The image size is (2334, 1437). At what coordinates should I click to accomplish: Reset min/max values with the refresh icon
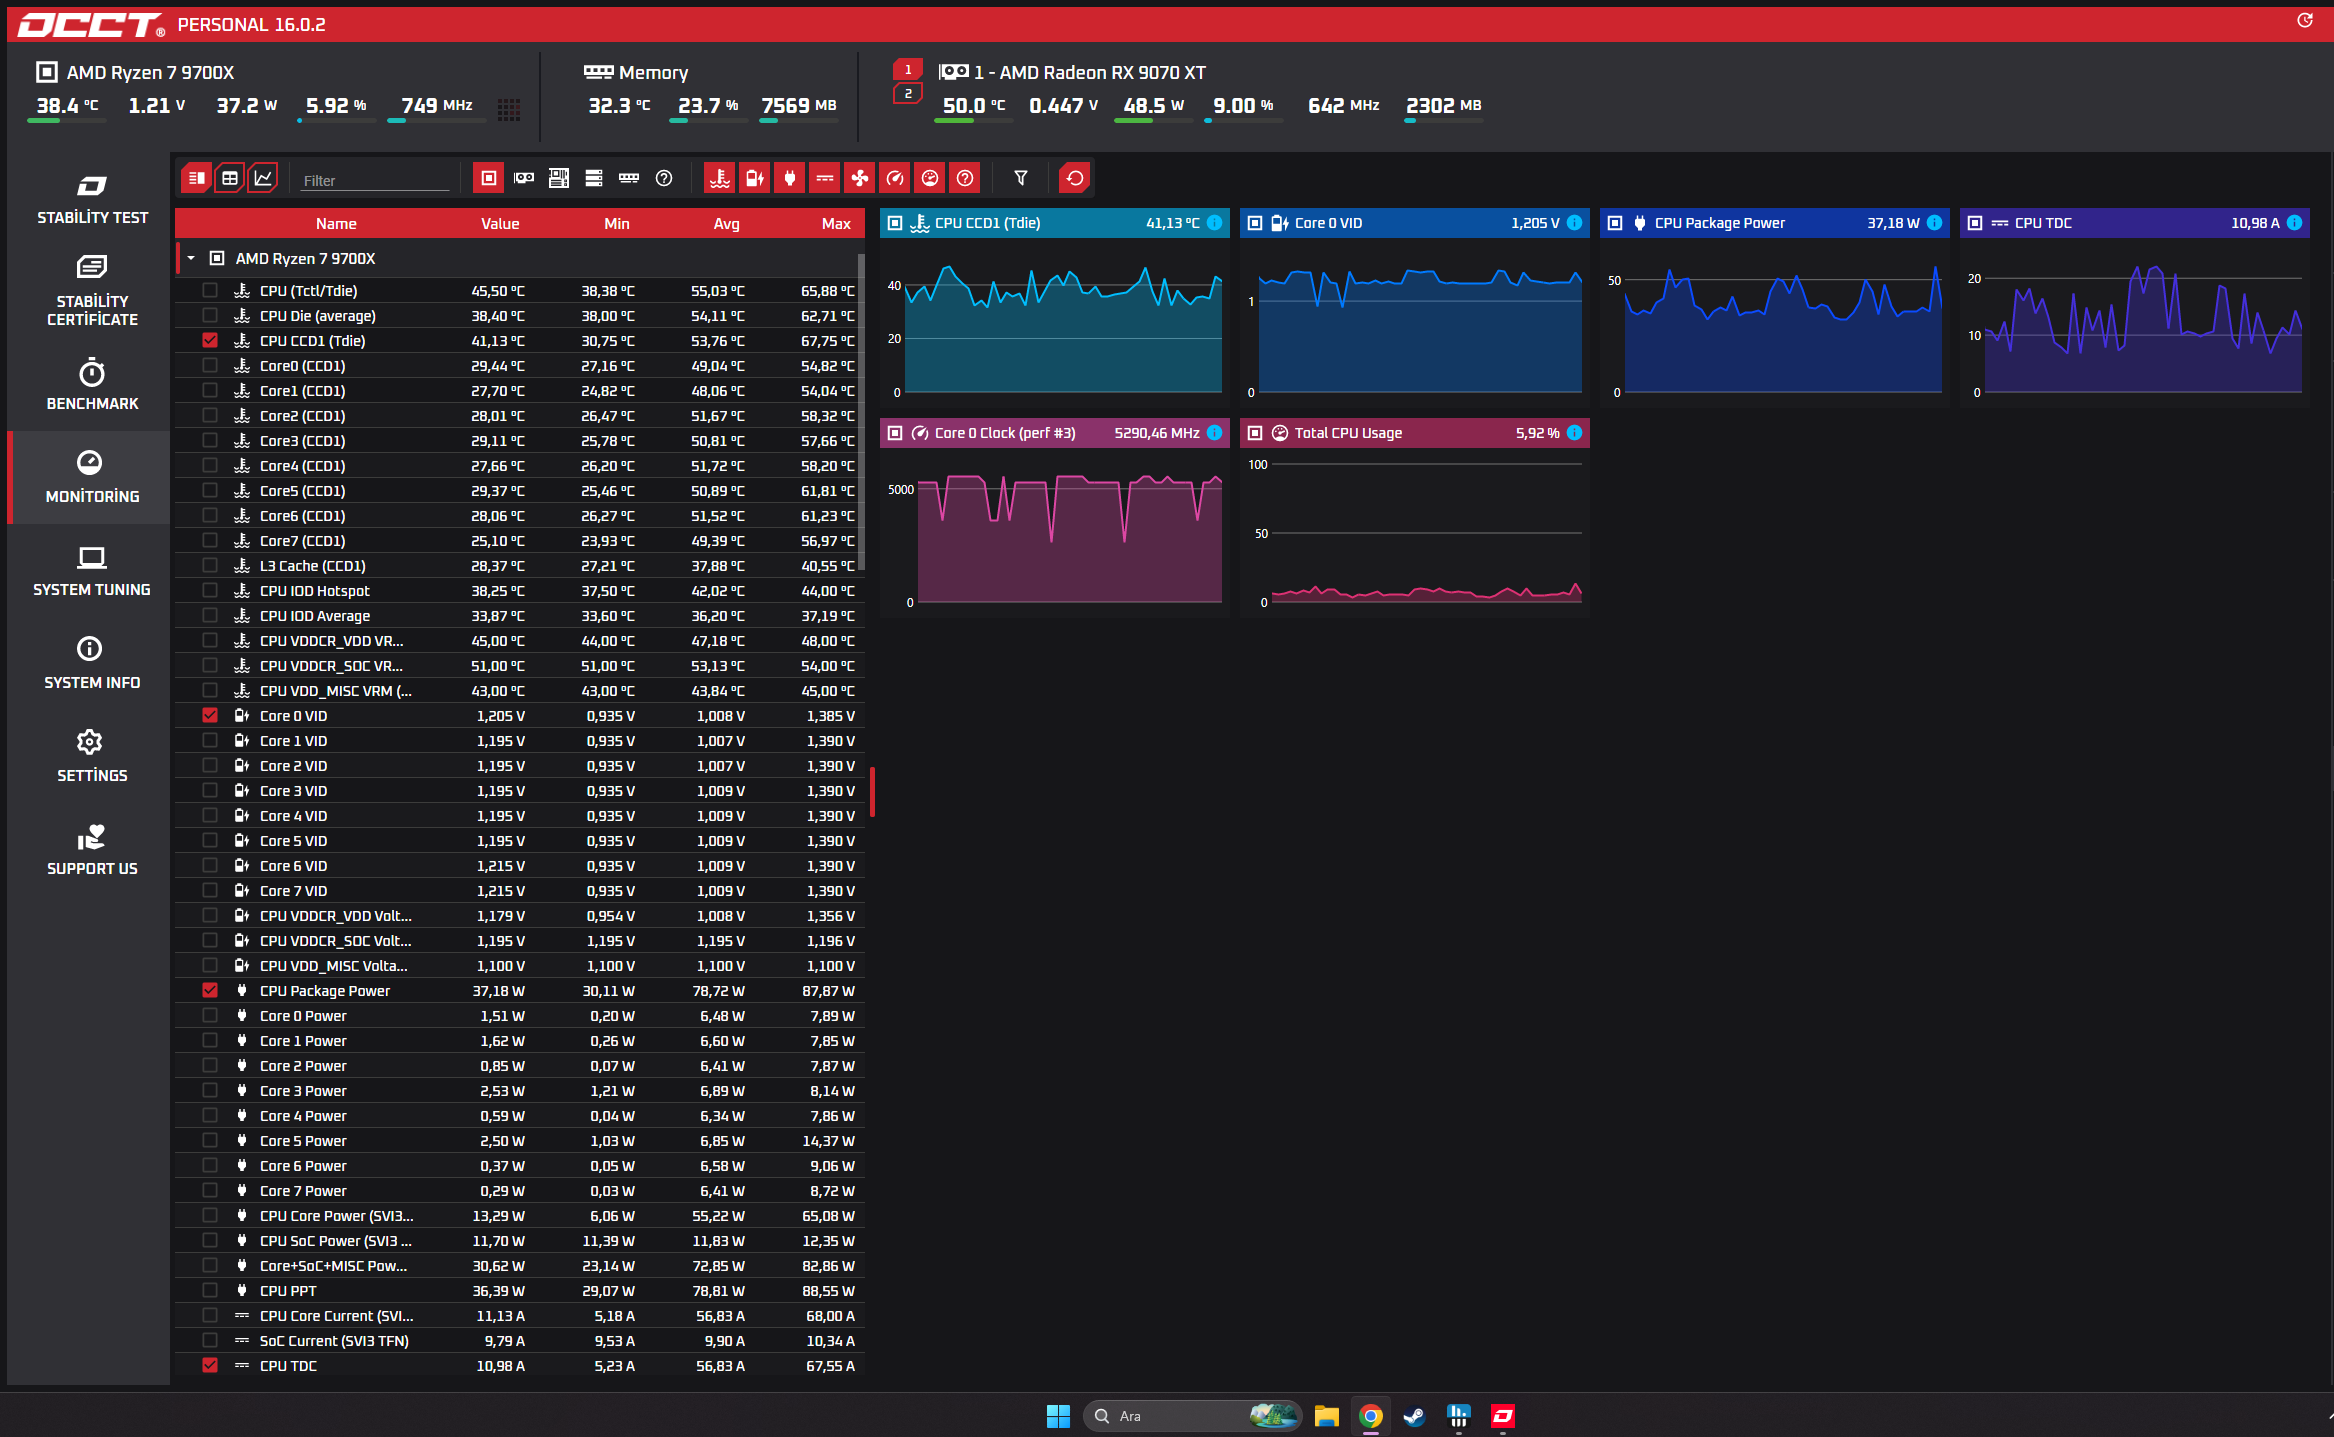click(1075, 179)
